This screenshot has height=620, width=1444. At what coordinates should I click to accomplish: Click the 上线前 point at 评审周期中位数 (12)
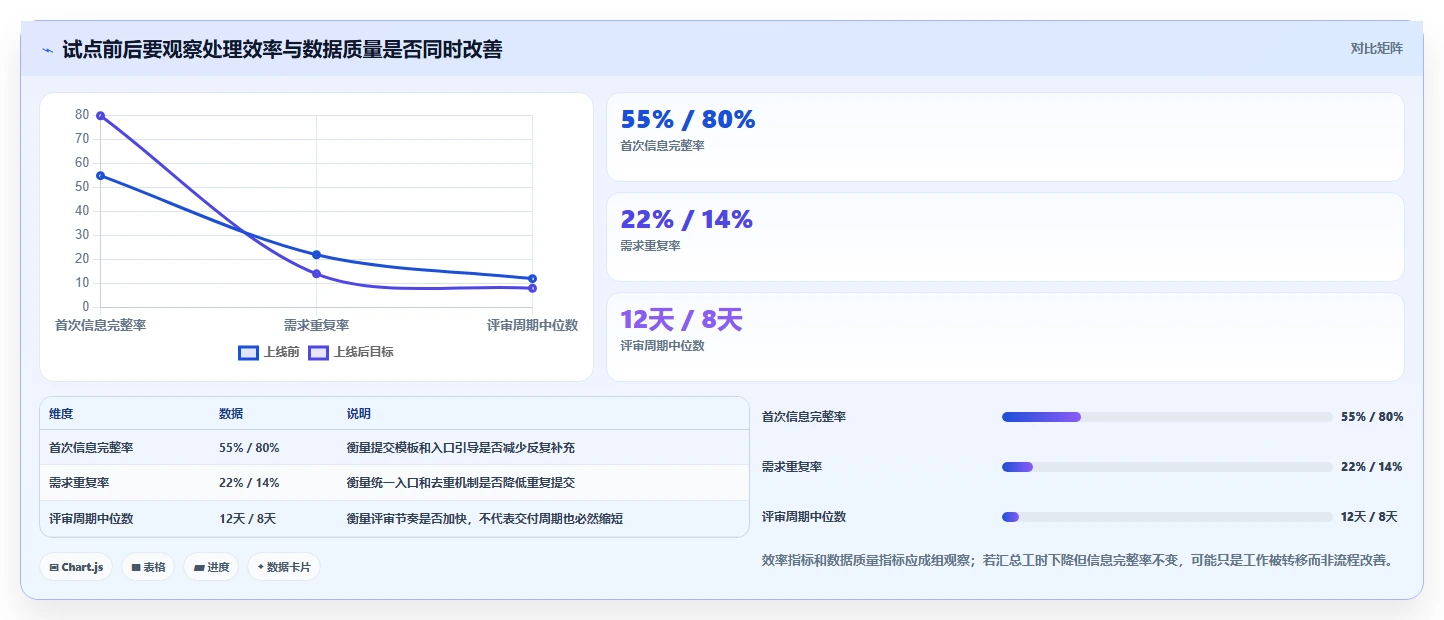[532, 279]
